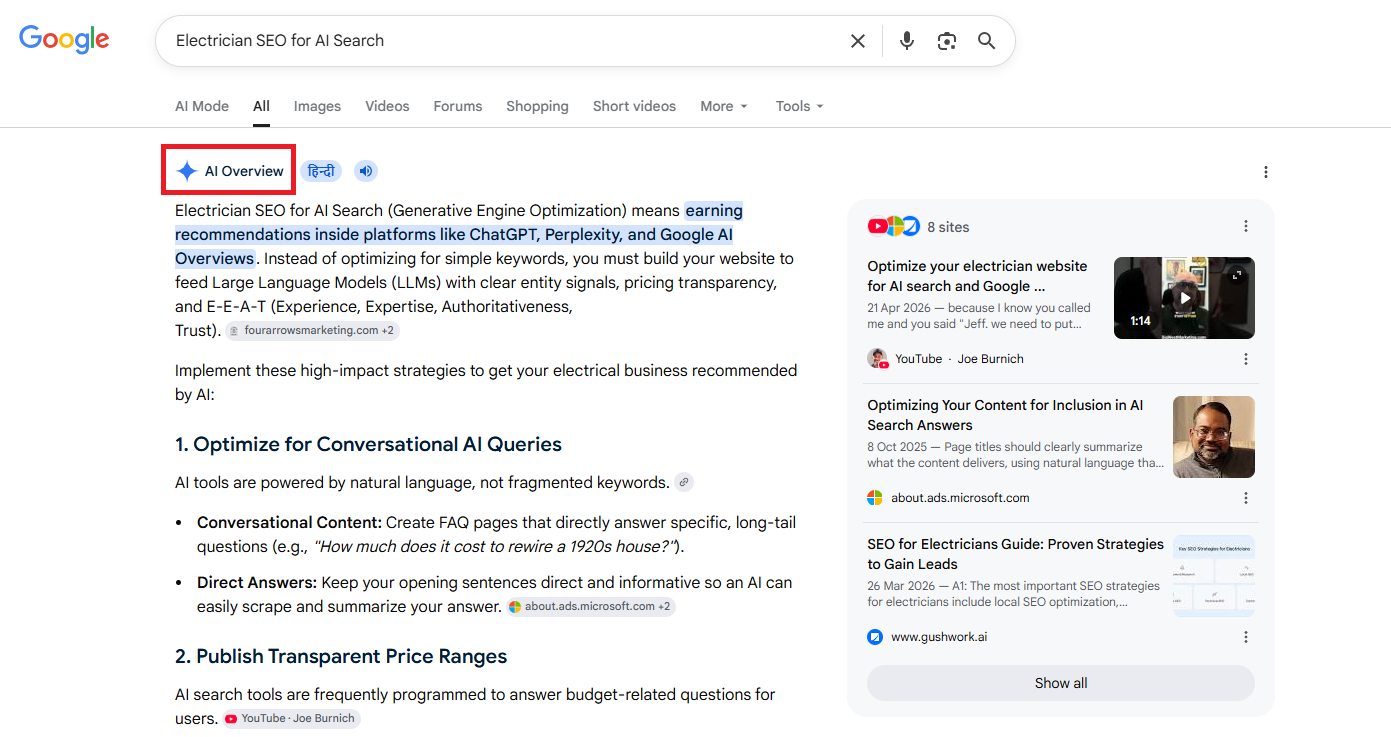Open Optimizing Your Content for Inclusion result
This screenshot has width=1391, height=737.
tap(1005, 415)
